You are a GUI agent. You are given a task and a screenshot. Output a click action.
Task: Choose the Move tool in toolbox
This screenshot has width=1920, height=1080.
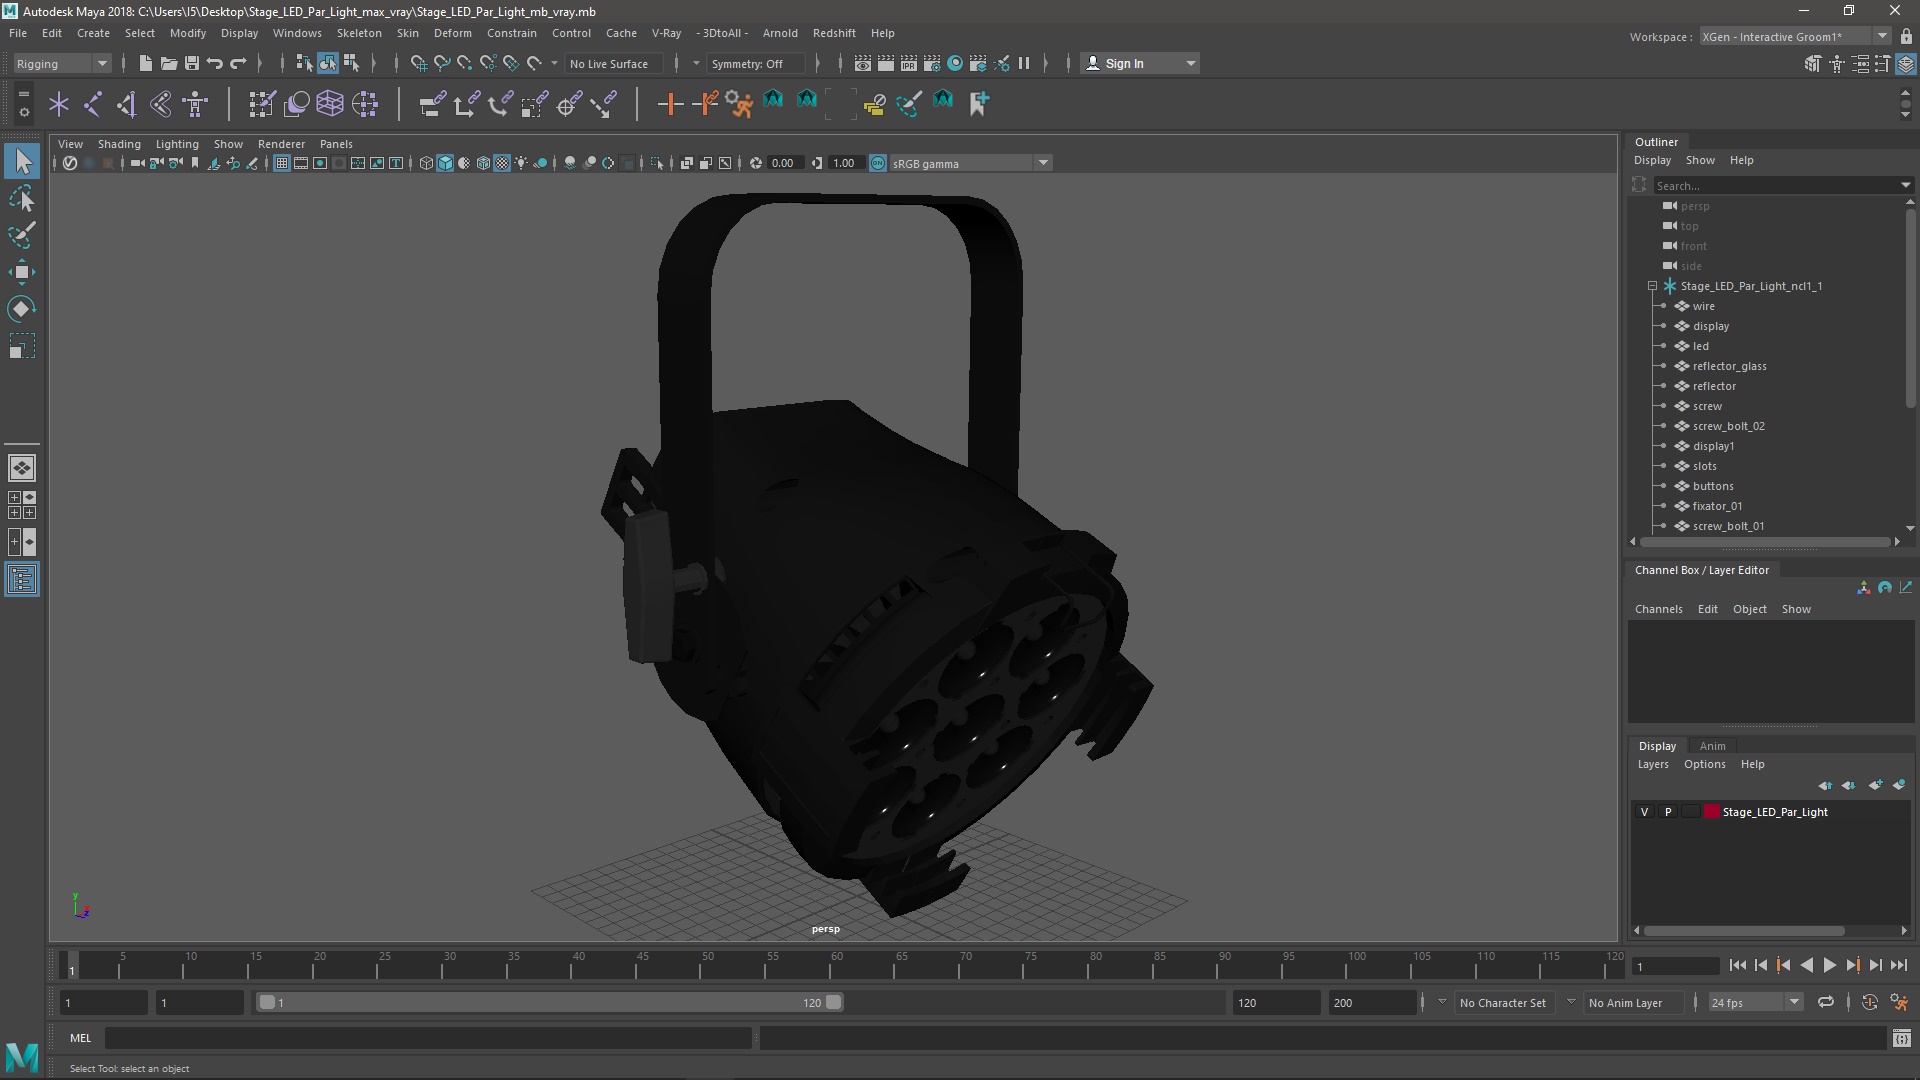22,272
